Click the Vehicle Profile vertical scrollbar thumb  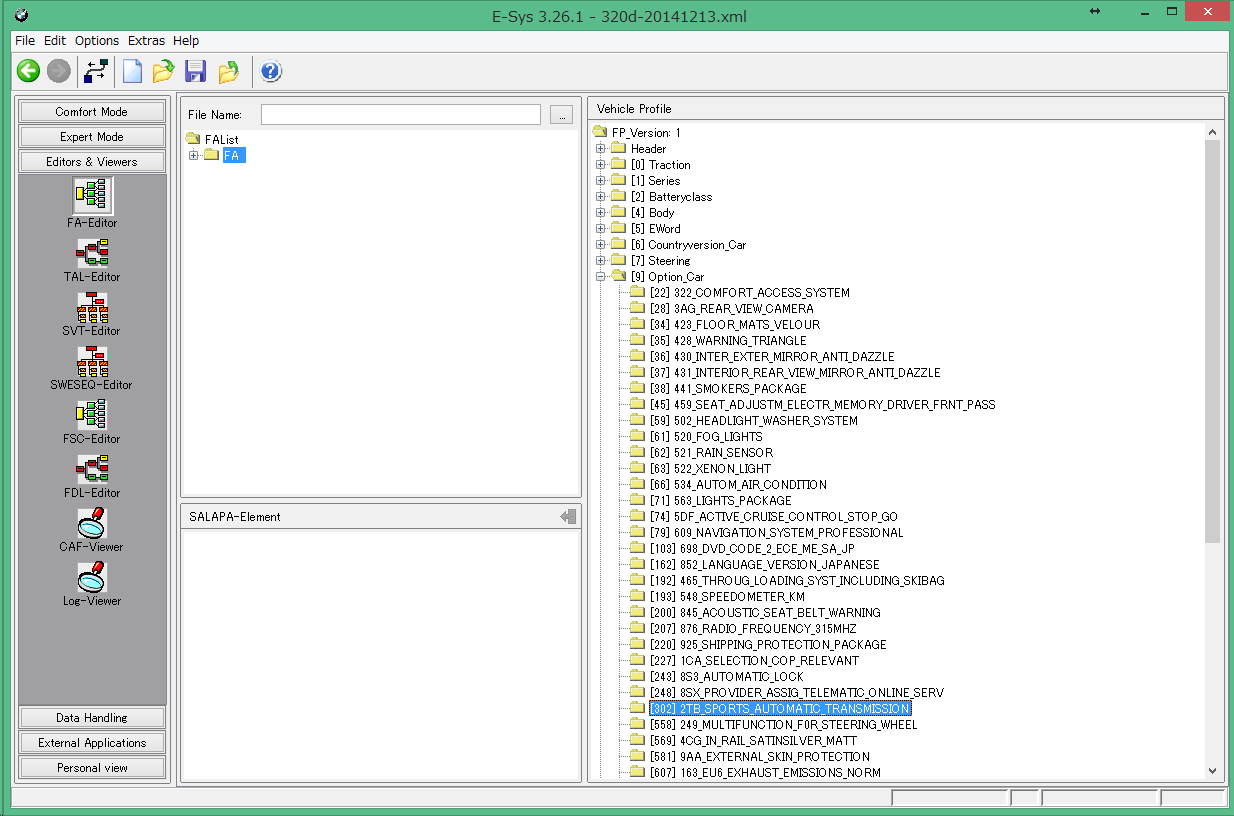coord(1213,341)
